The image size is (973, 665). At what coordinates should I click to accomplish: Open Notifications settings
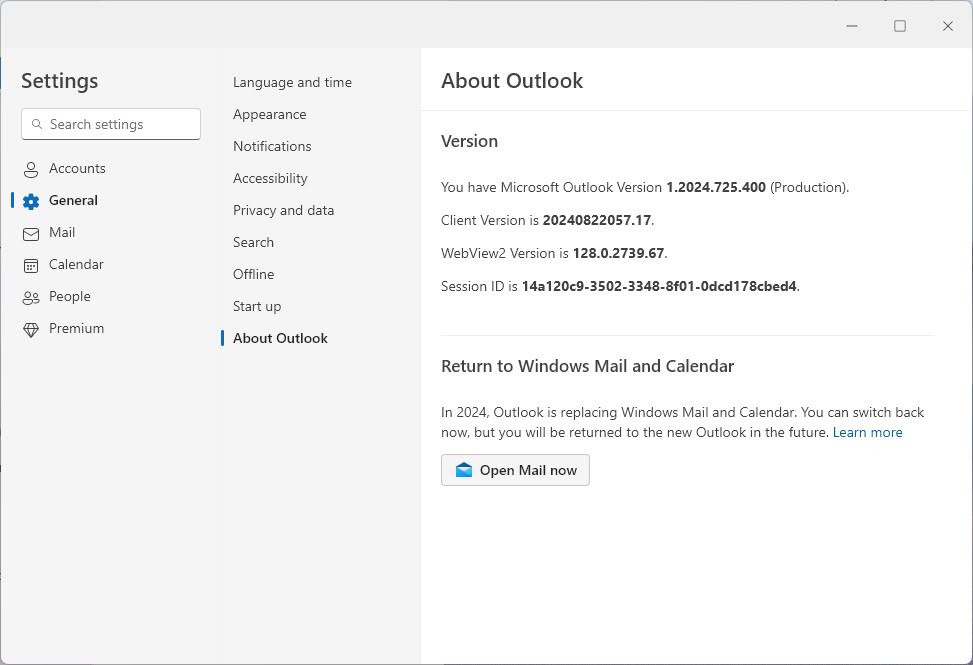pos(272,146)
